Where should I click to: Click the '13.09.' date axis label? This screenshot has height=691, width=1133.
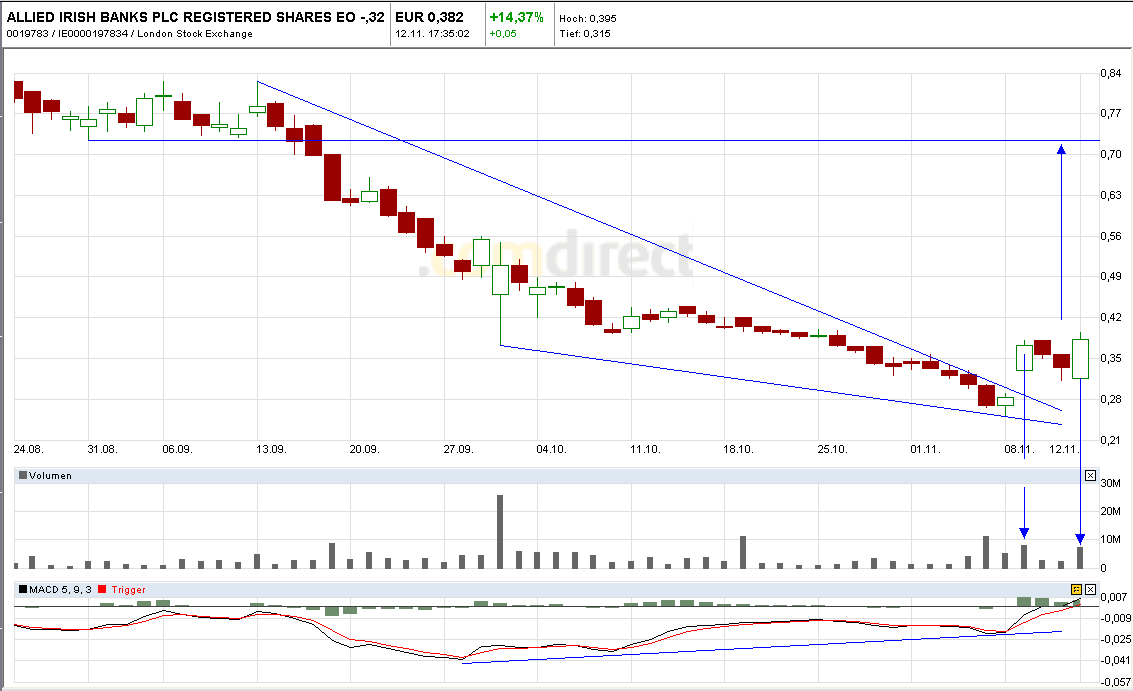271,449
